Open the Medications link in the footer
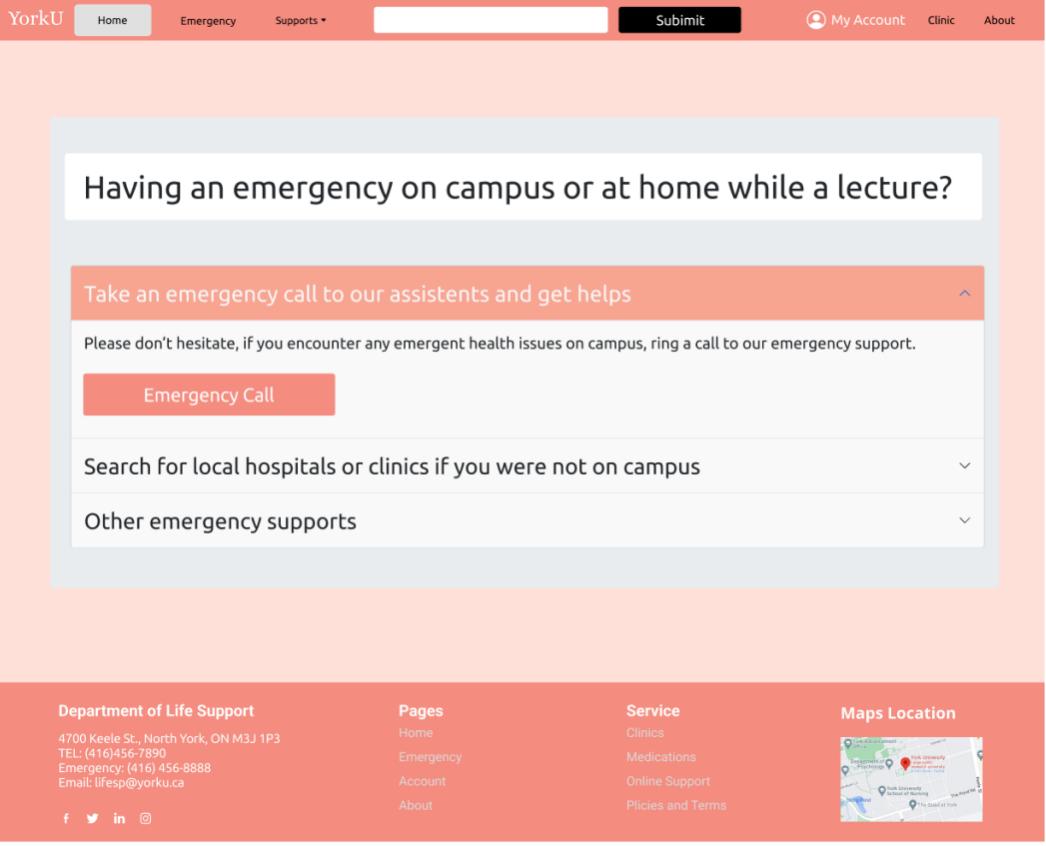Screen dimensions: 1046x846 660,757
